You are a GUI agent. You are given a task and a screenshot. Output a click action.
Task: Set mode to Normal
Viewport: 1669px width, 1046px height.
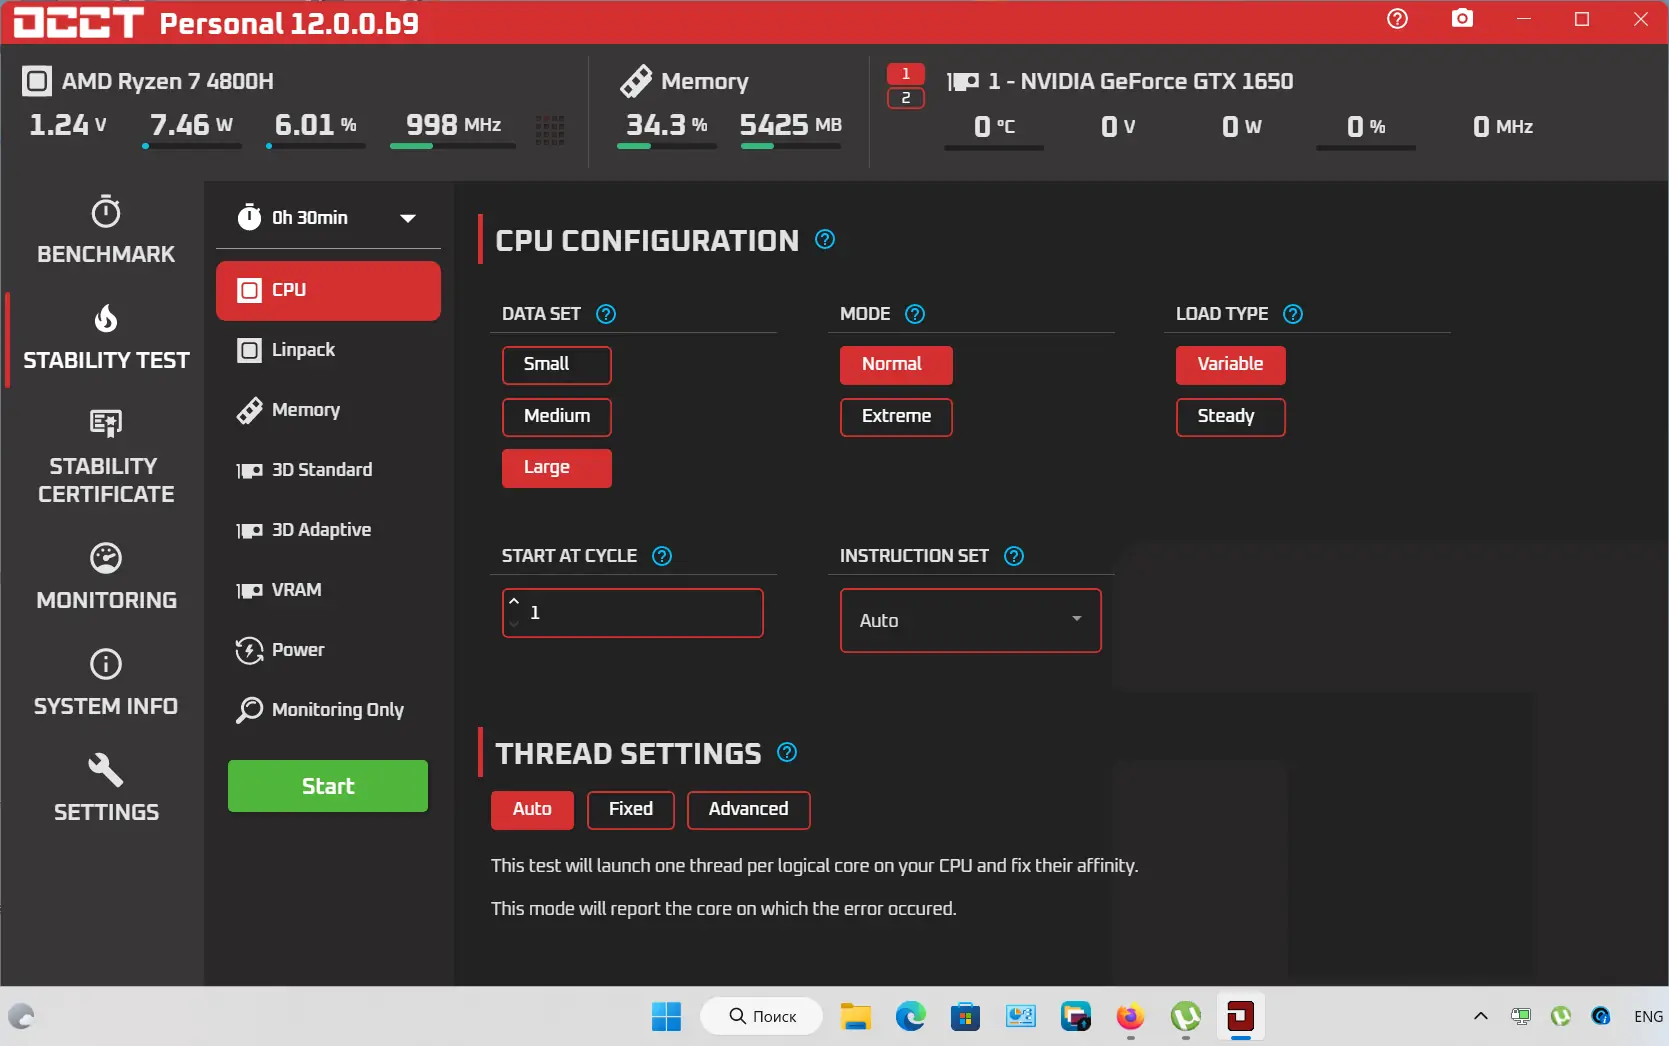pyautogui.click(x=896, y=365)
